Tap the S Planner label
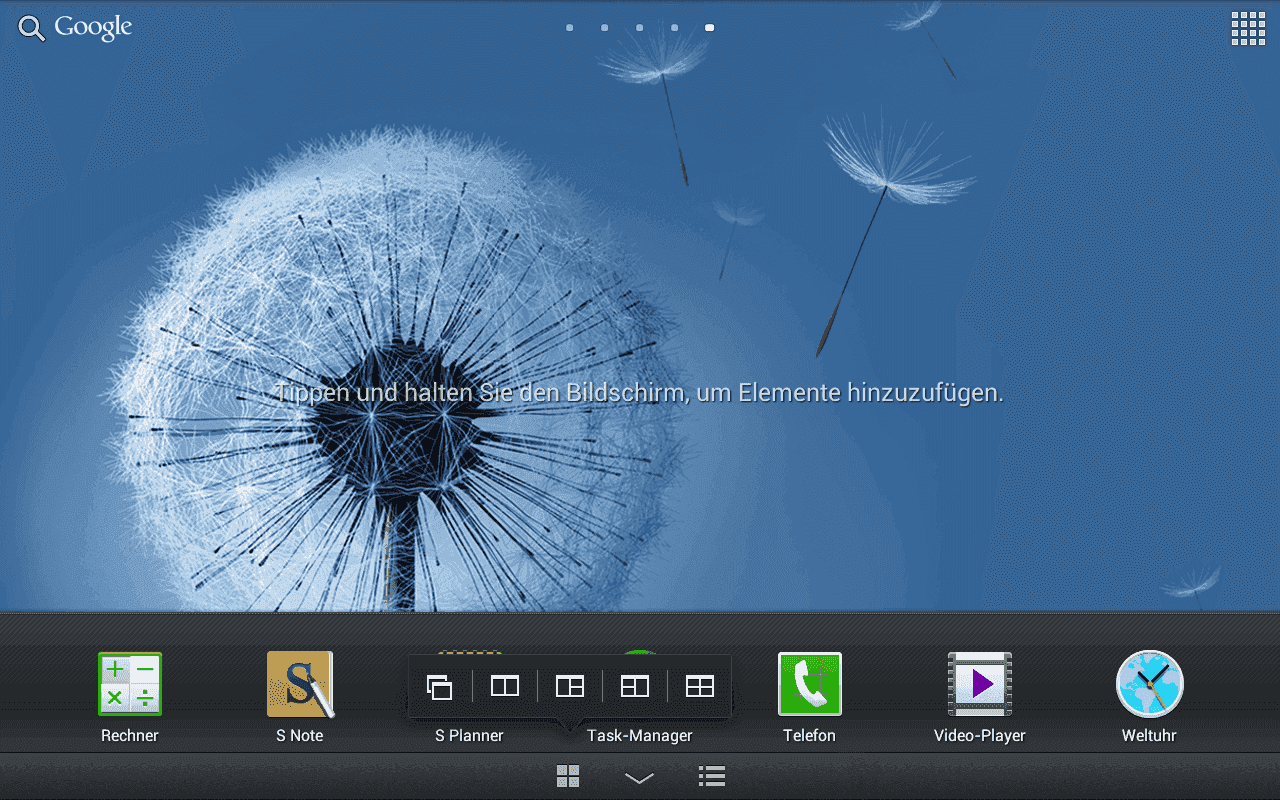 tap(469, 736)
